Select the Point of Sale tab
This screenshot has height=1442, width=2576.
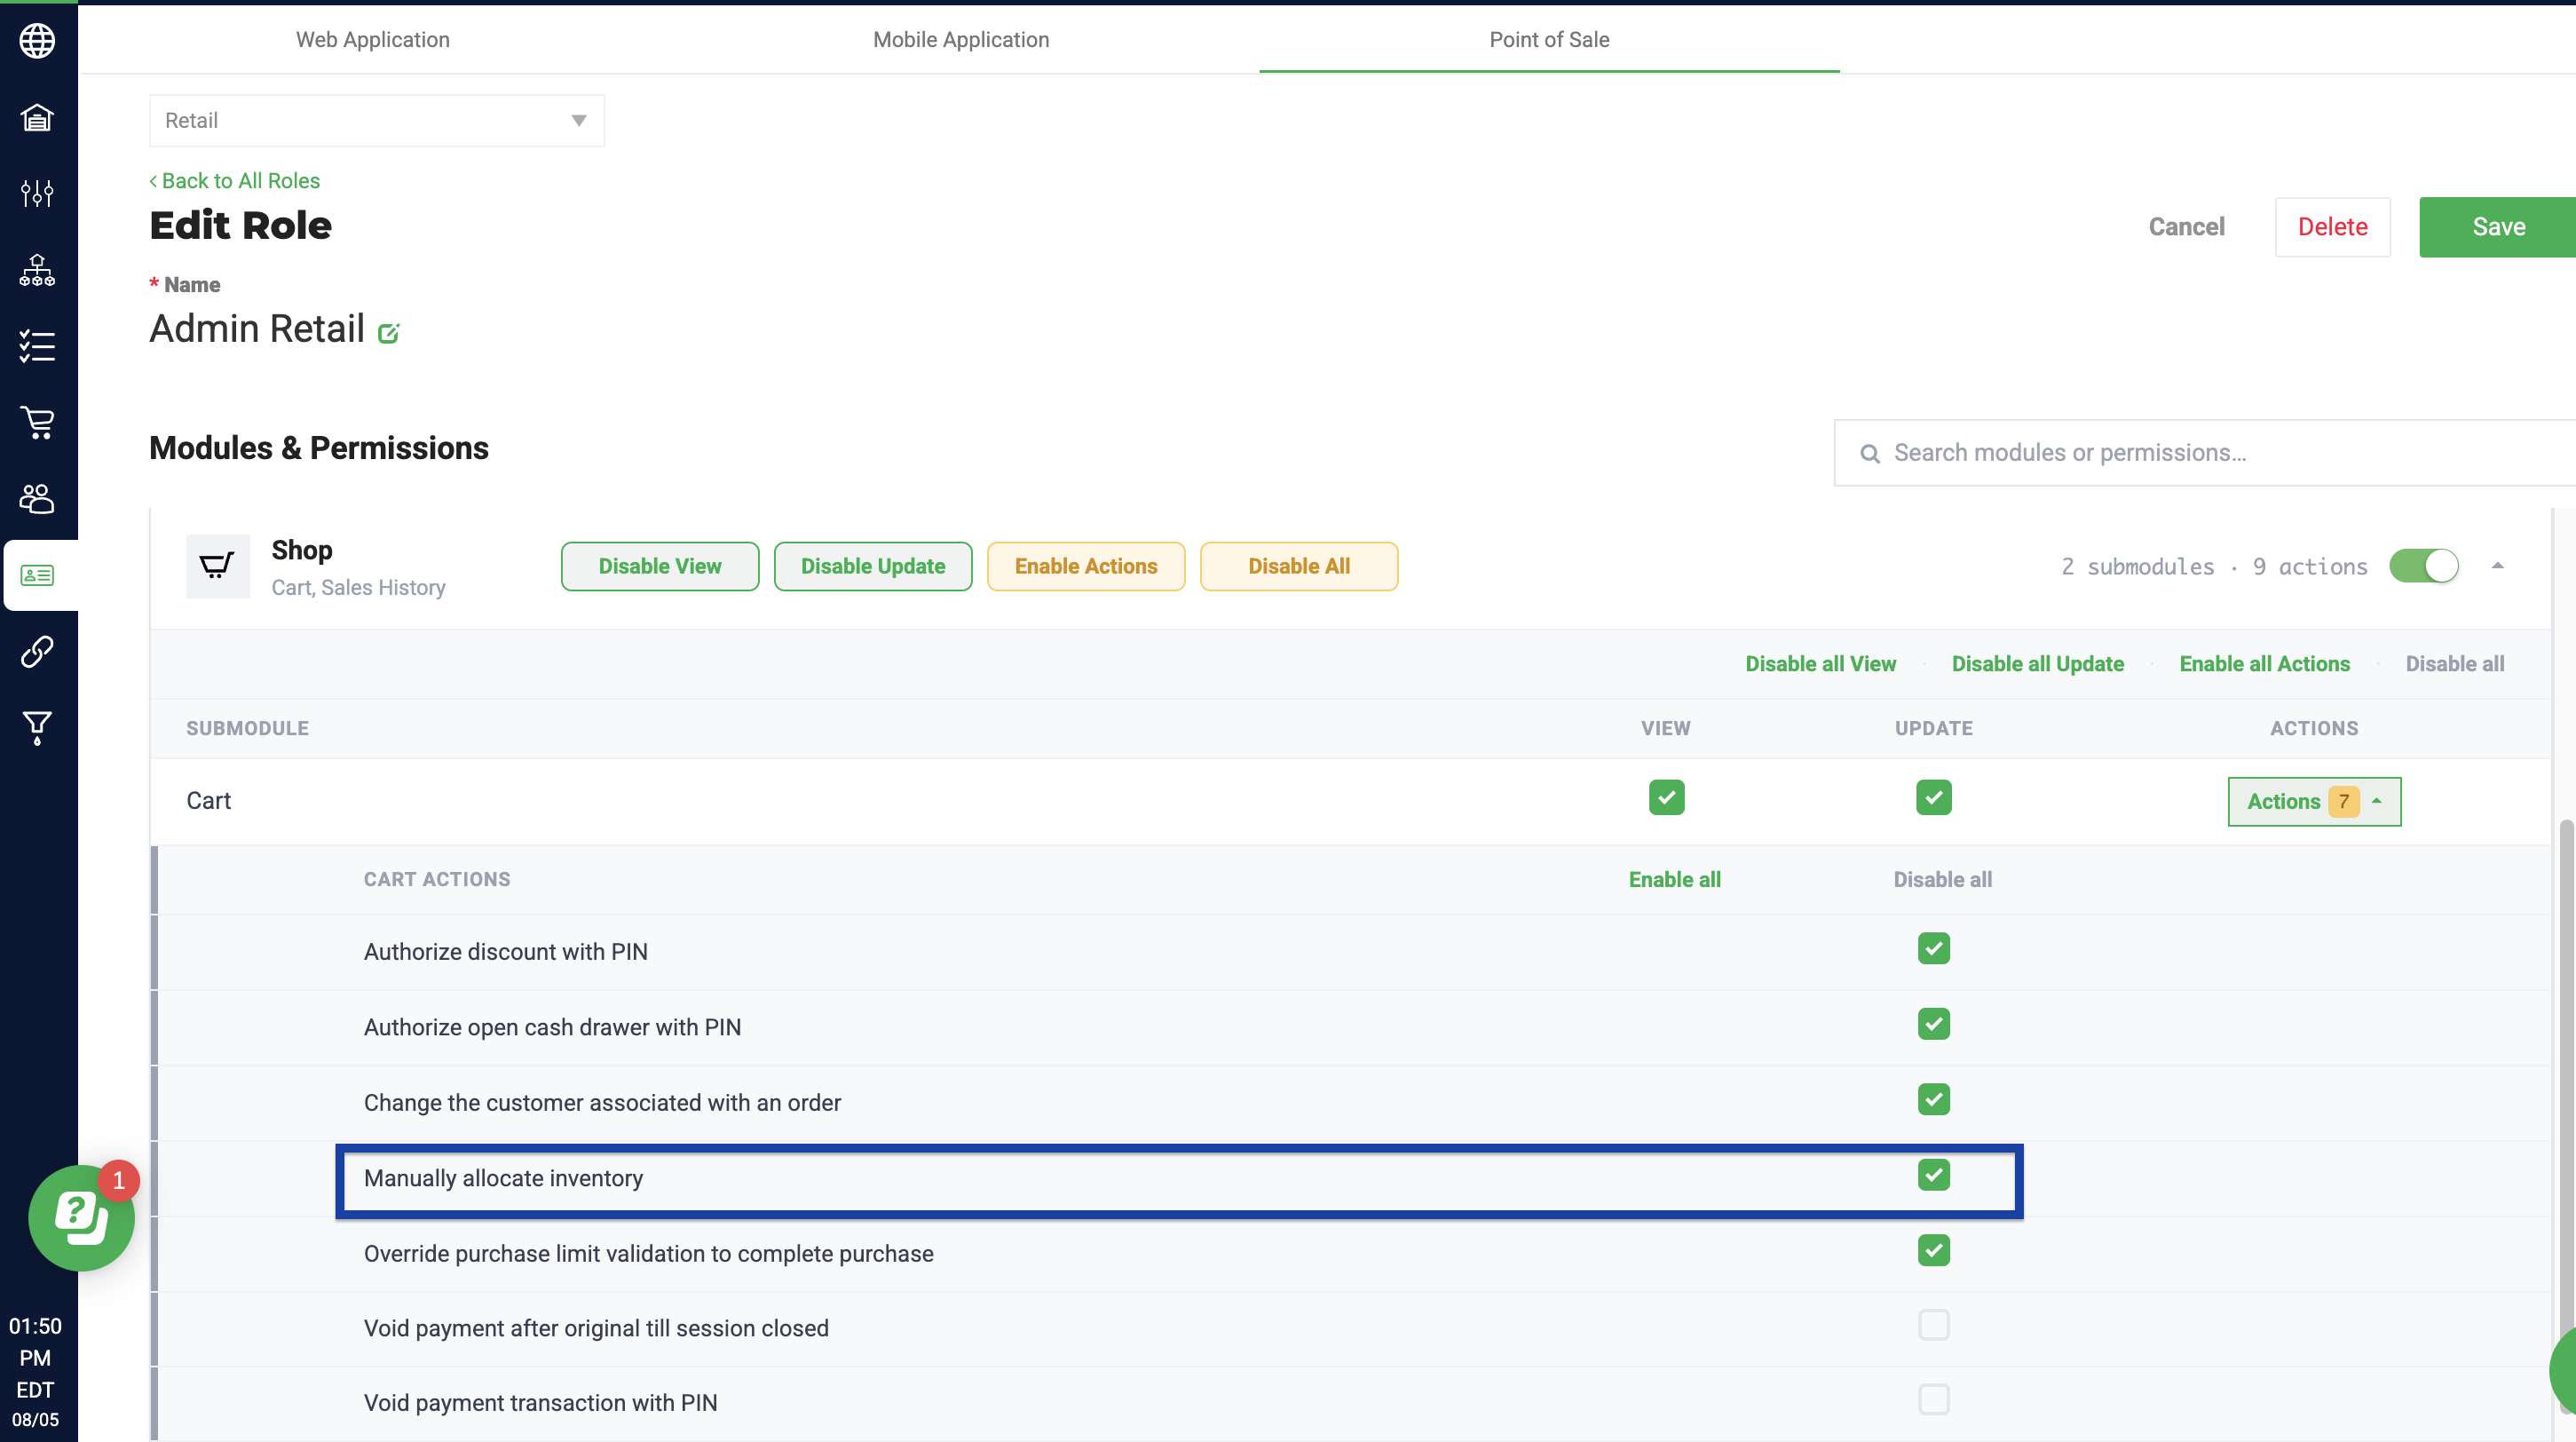point(1549,39)
